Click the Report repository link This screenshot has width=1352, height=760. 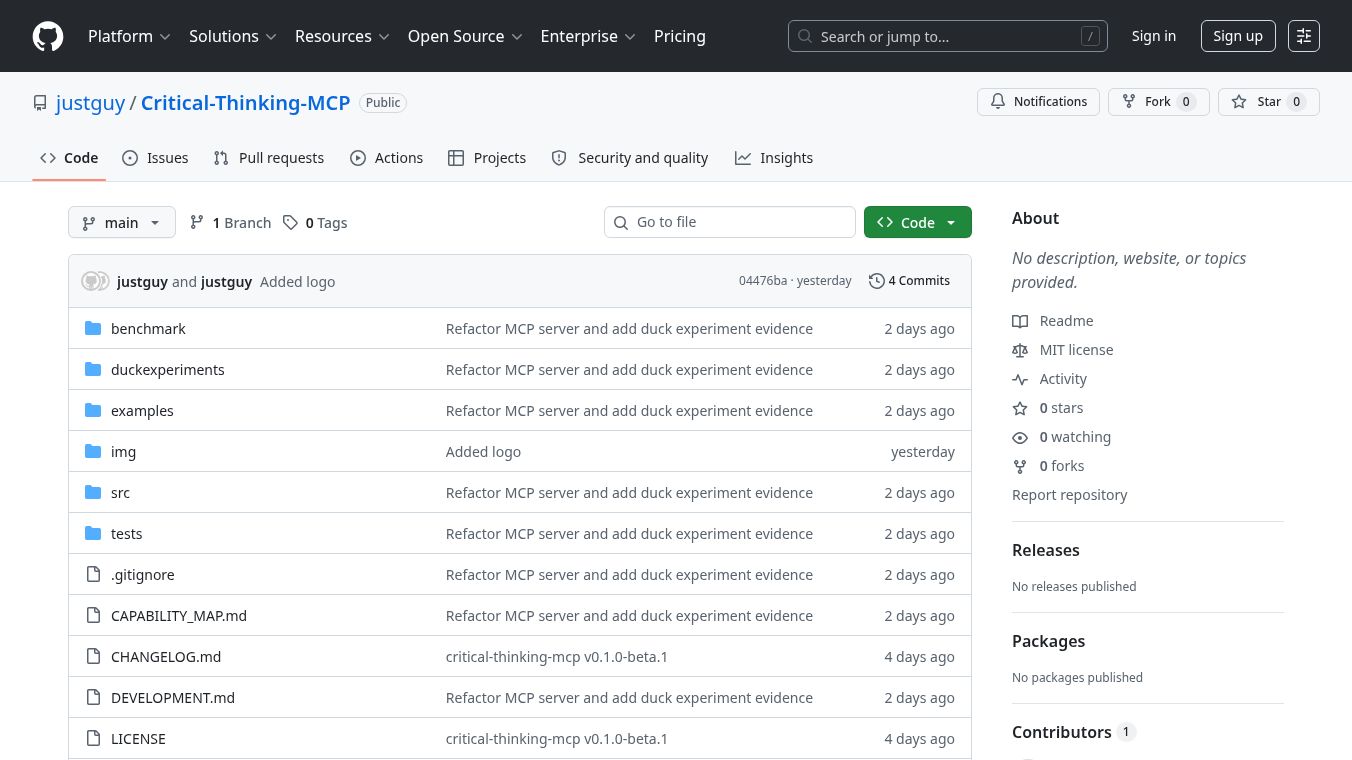(x=1069, y=495)
